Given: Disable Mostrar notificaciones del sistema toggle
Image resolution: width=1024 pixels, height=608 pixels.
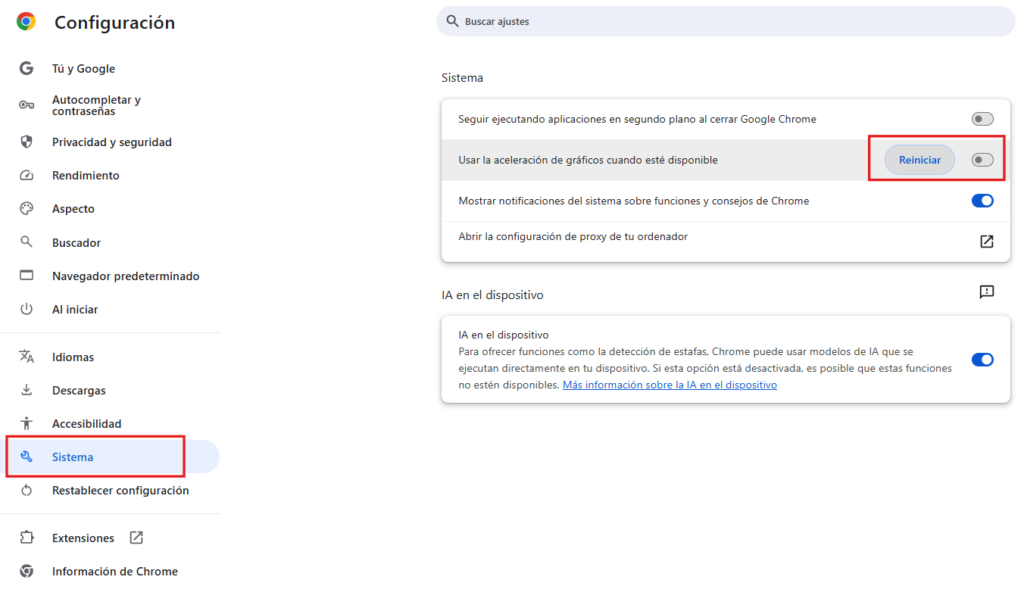Looking at the screenshot, I should [982, 200].
